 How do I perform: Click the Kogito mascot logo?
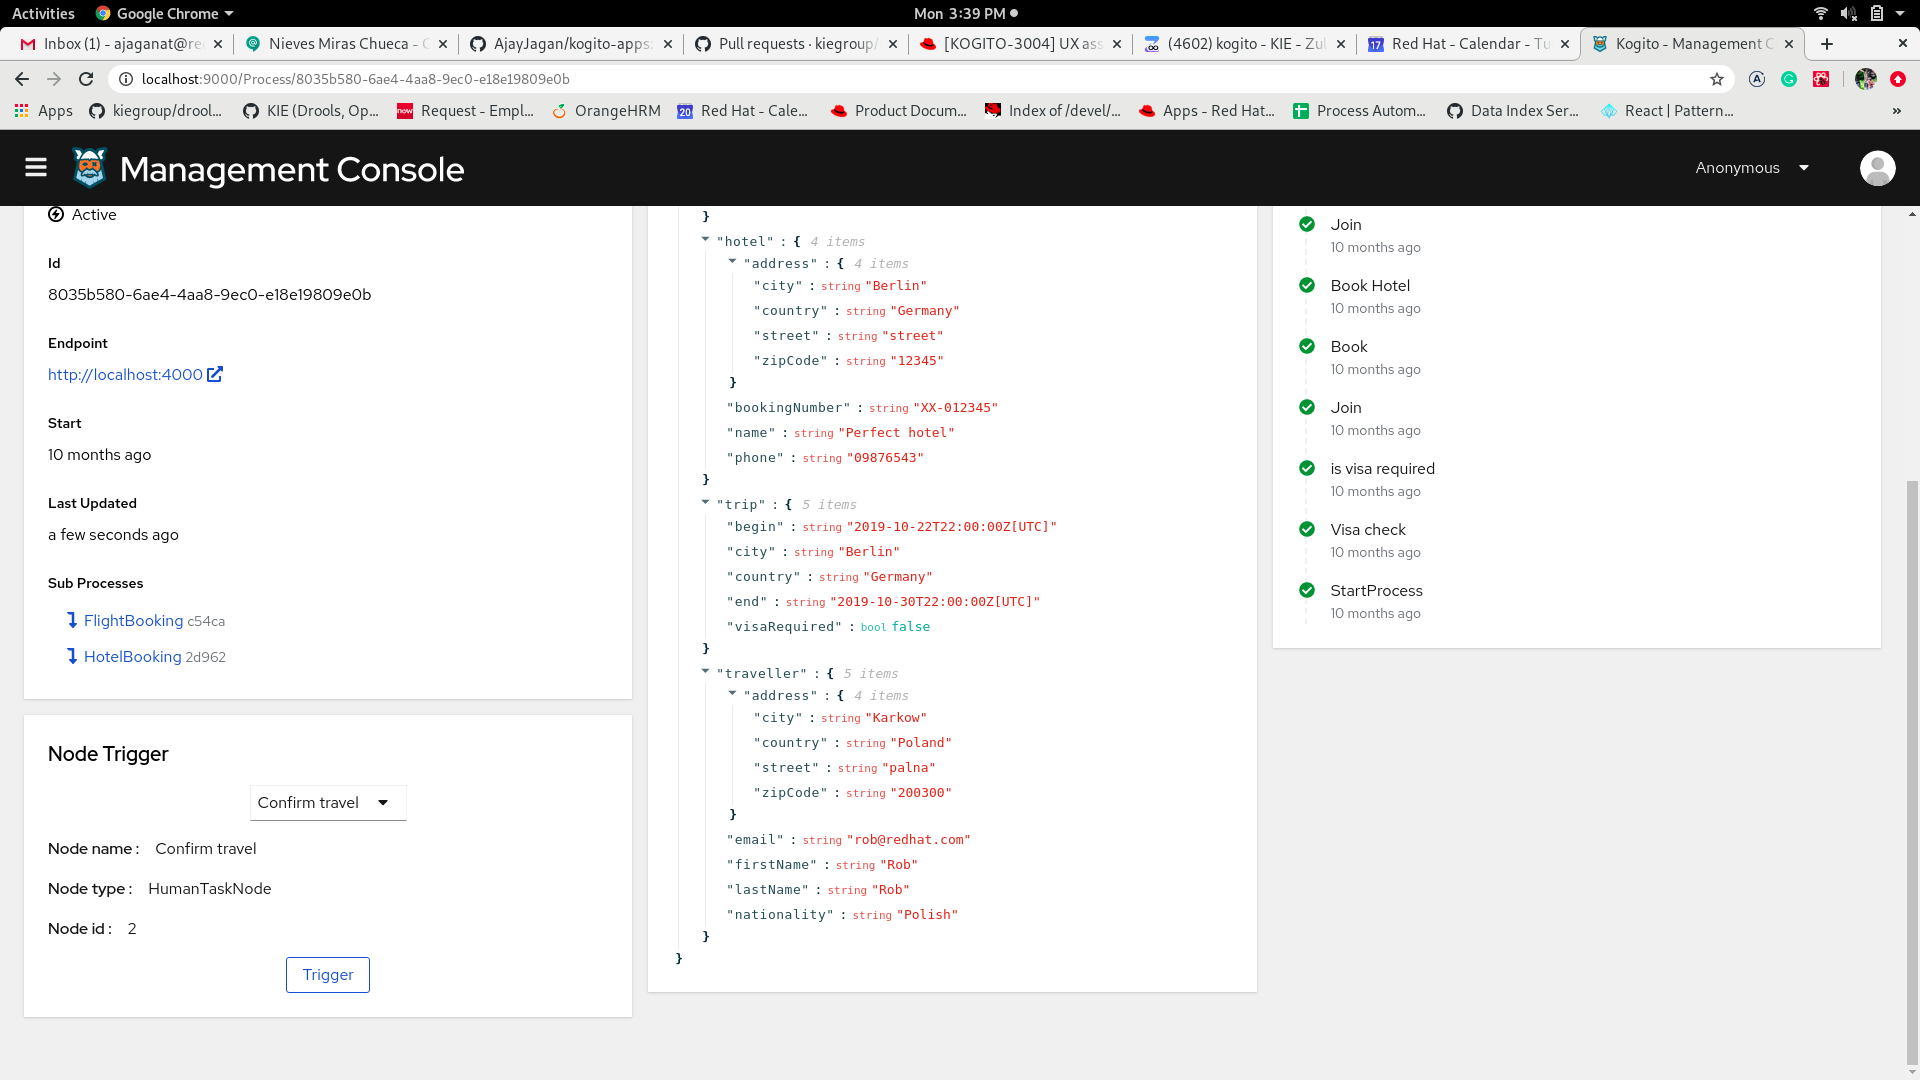[89, 168]
